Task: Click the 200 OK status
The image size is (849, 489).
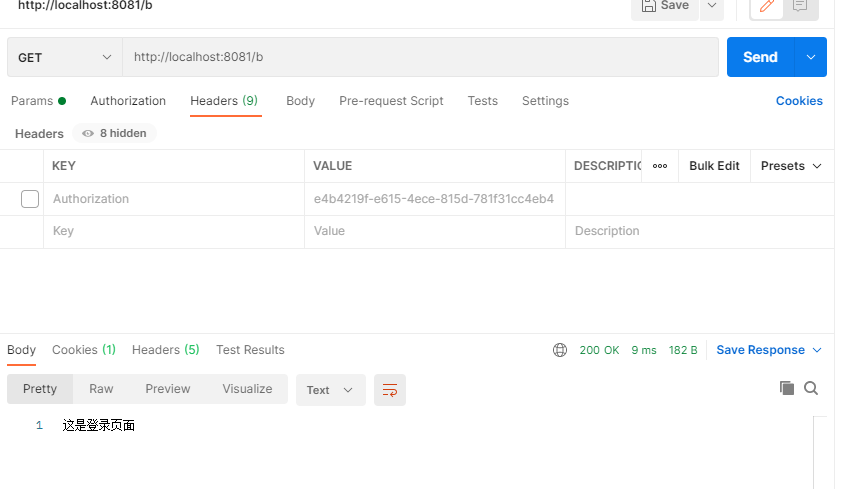Action: pos(599,351)
